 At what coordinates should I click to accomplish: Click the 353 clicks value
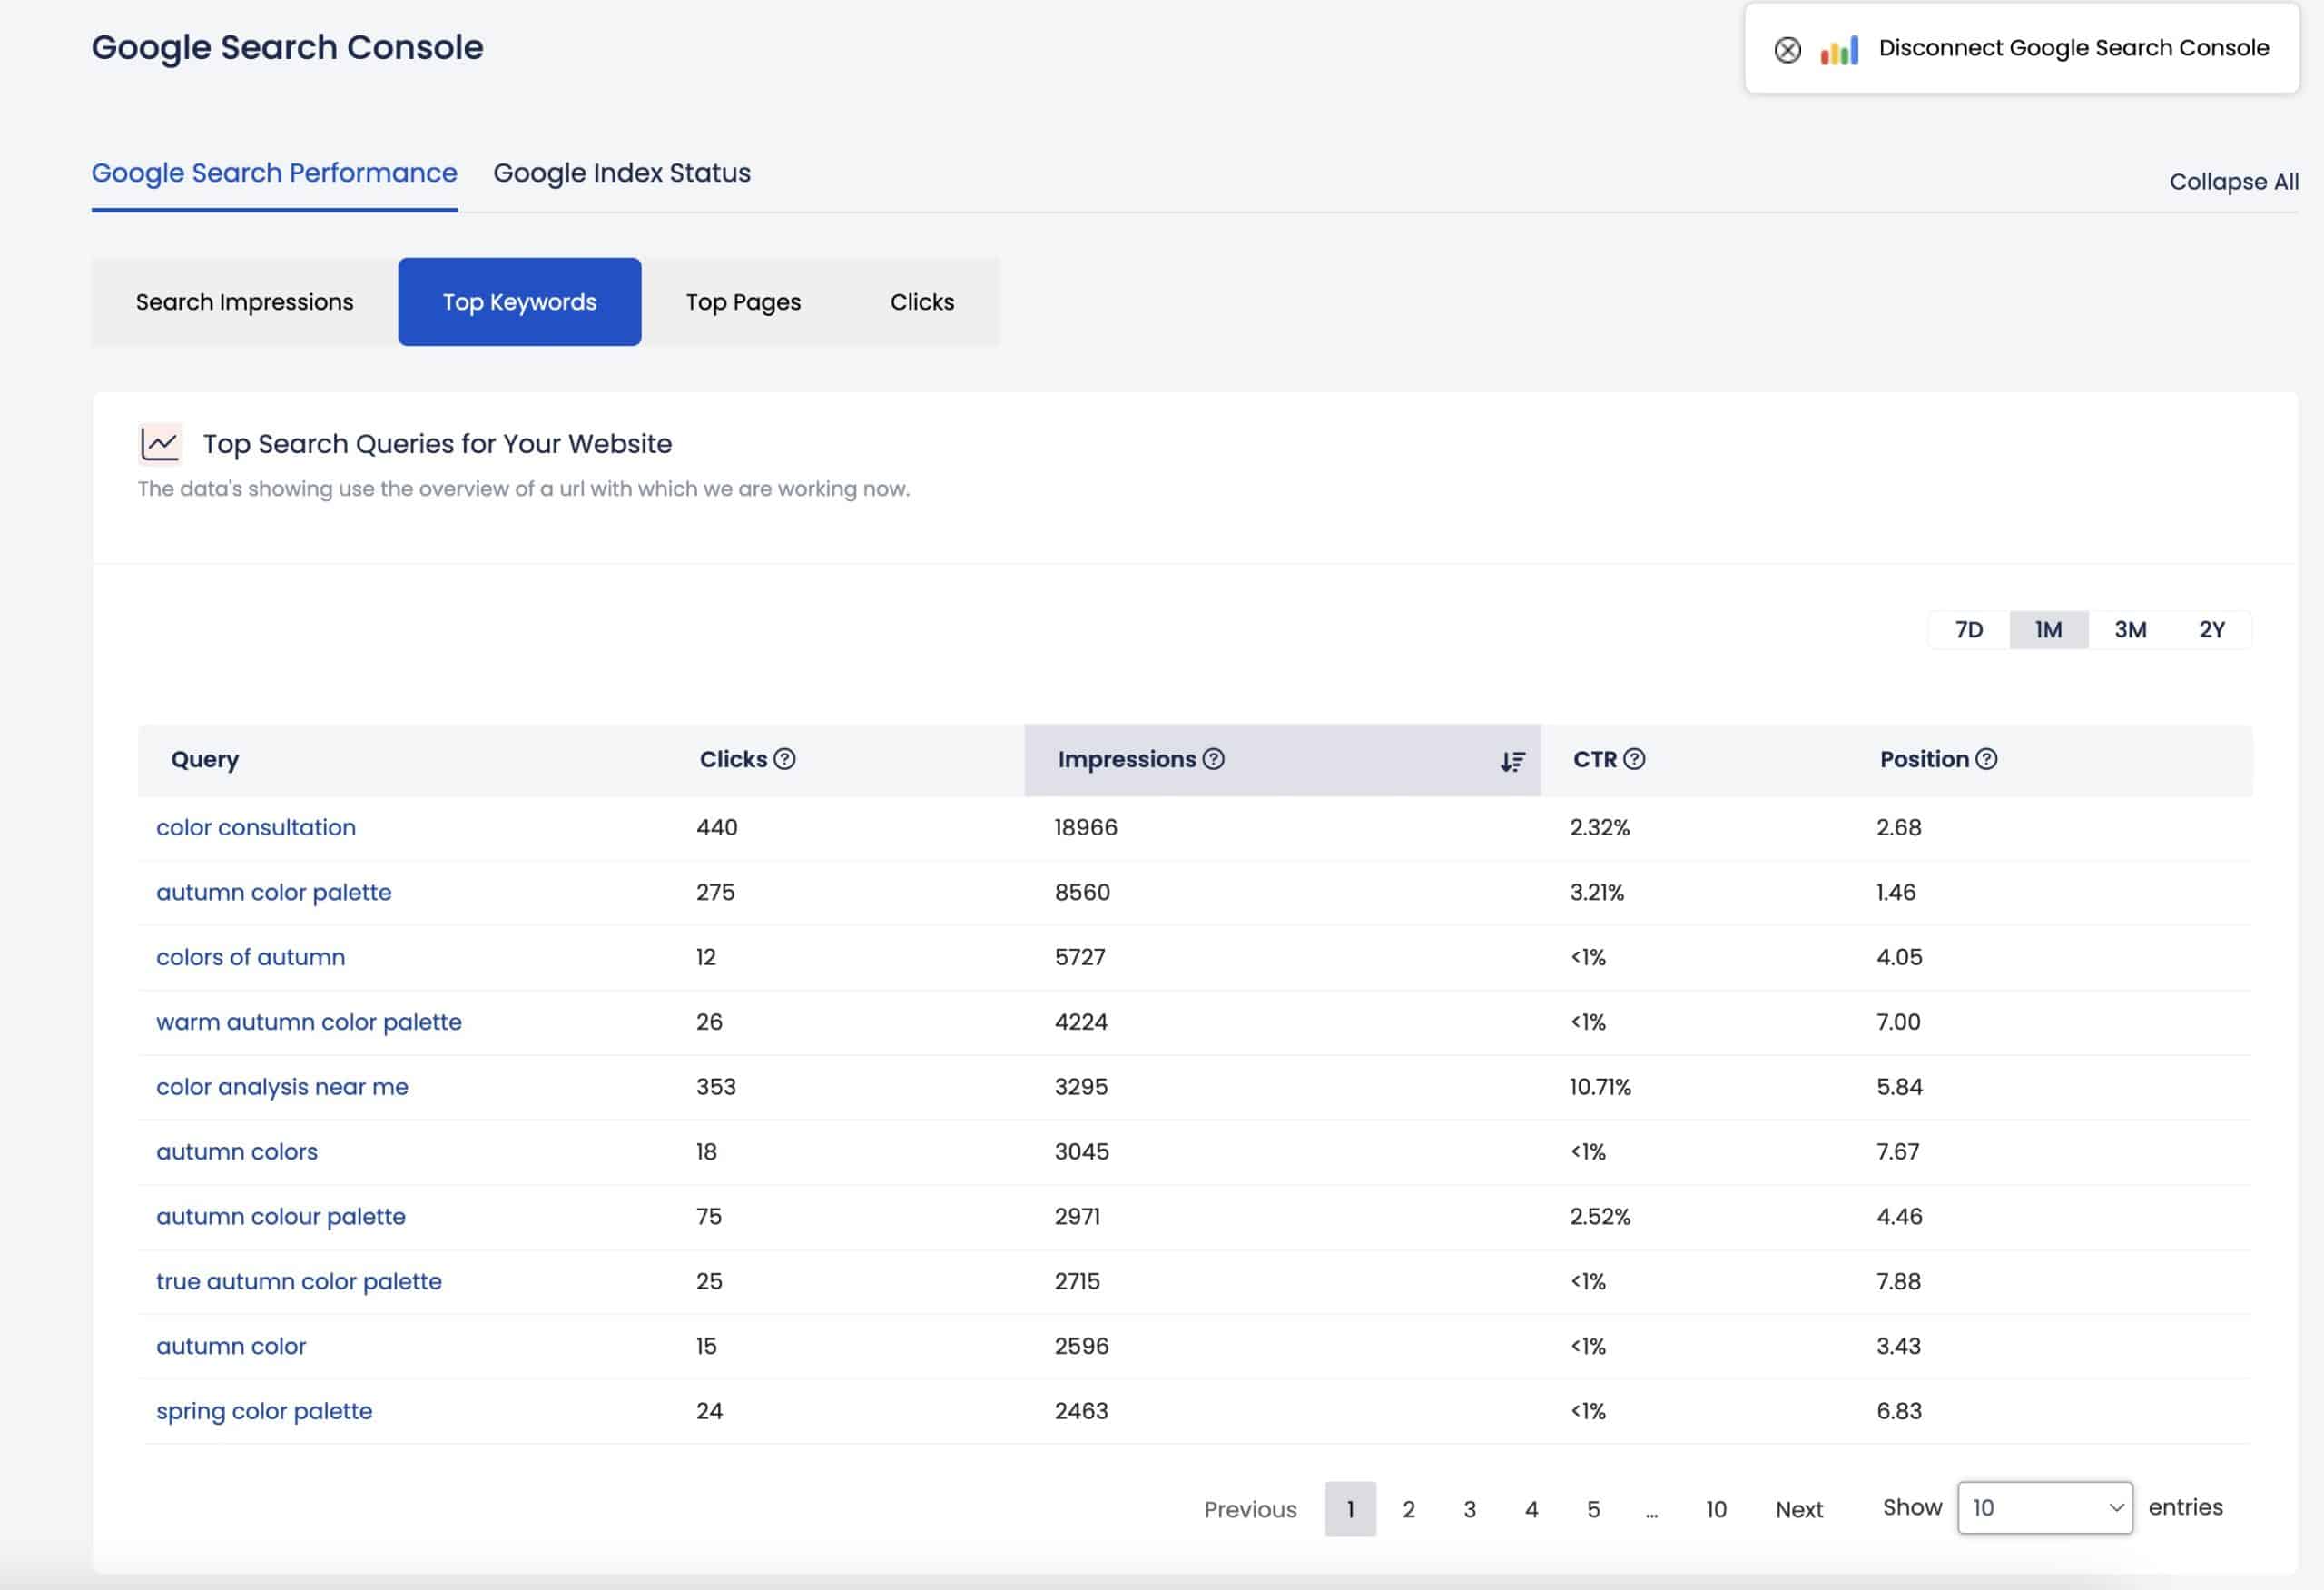716,1087
